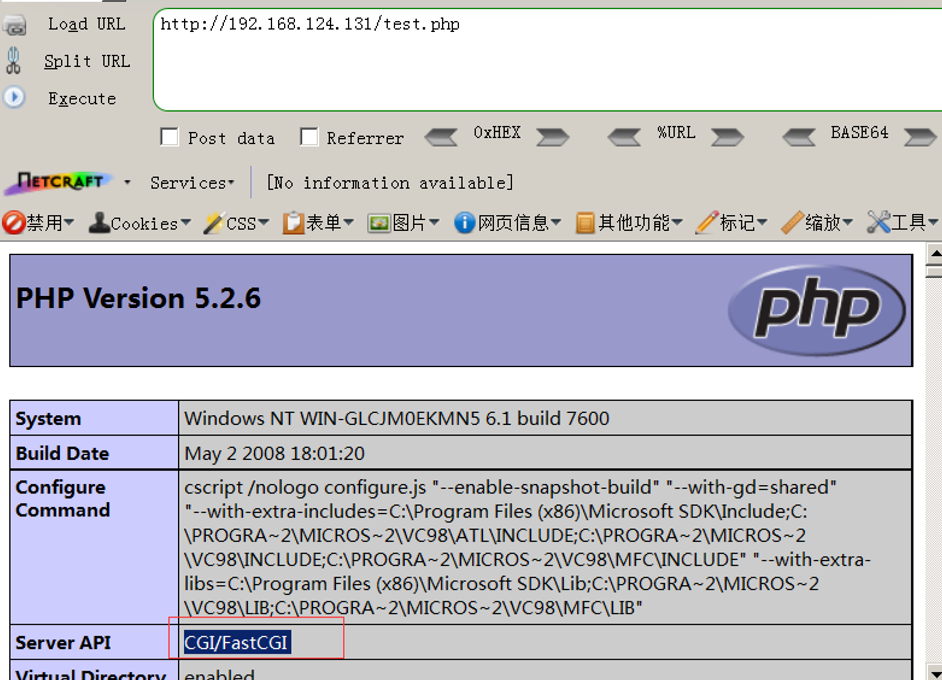Click the Server API row label

63,643
